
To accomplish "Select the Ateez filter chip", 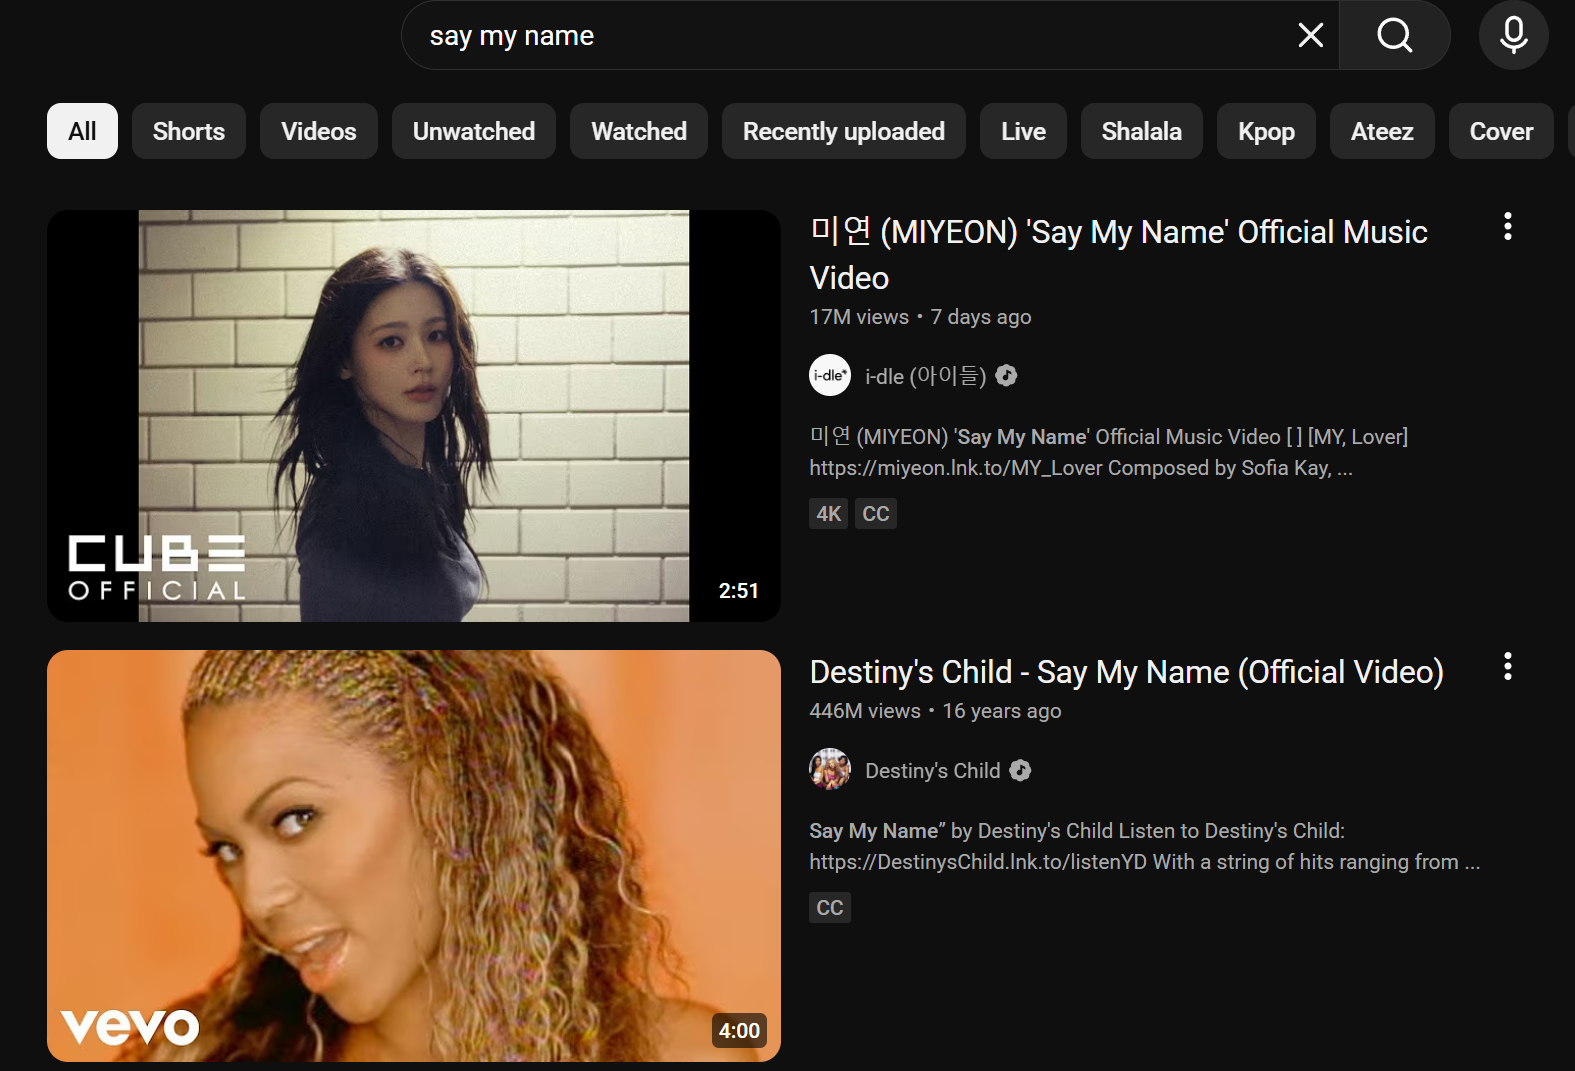I will pyautogui.click(x=1382, y=131).
